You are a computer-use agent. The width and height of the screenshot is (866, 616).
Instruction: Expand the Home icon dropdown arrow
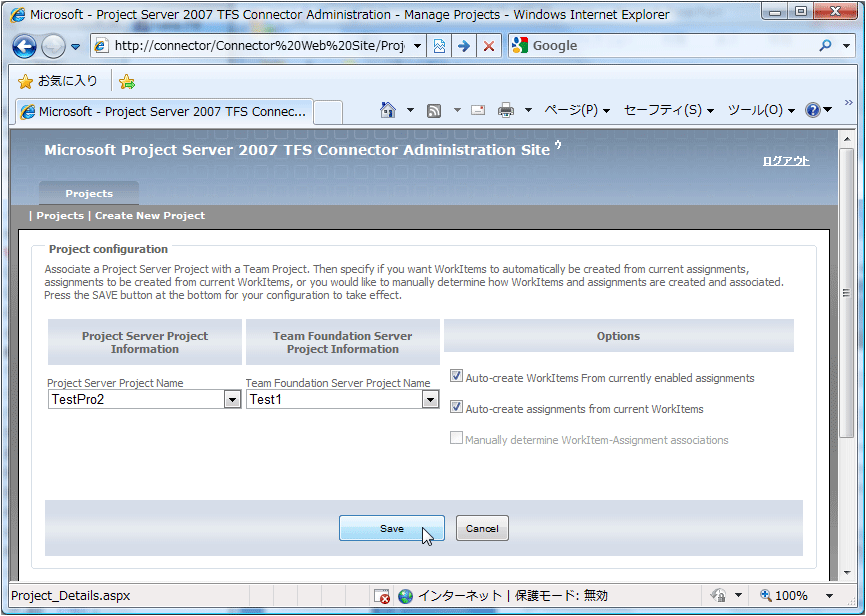click(410, 110)
